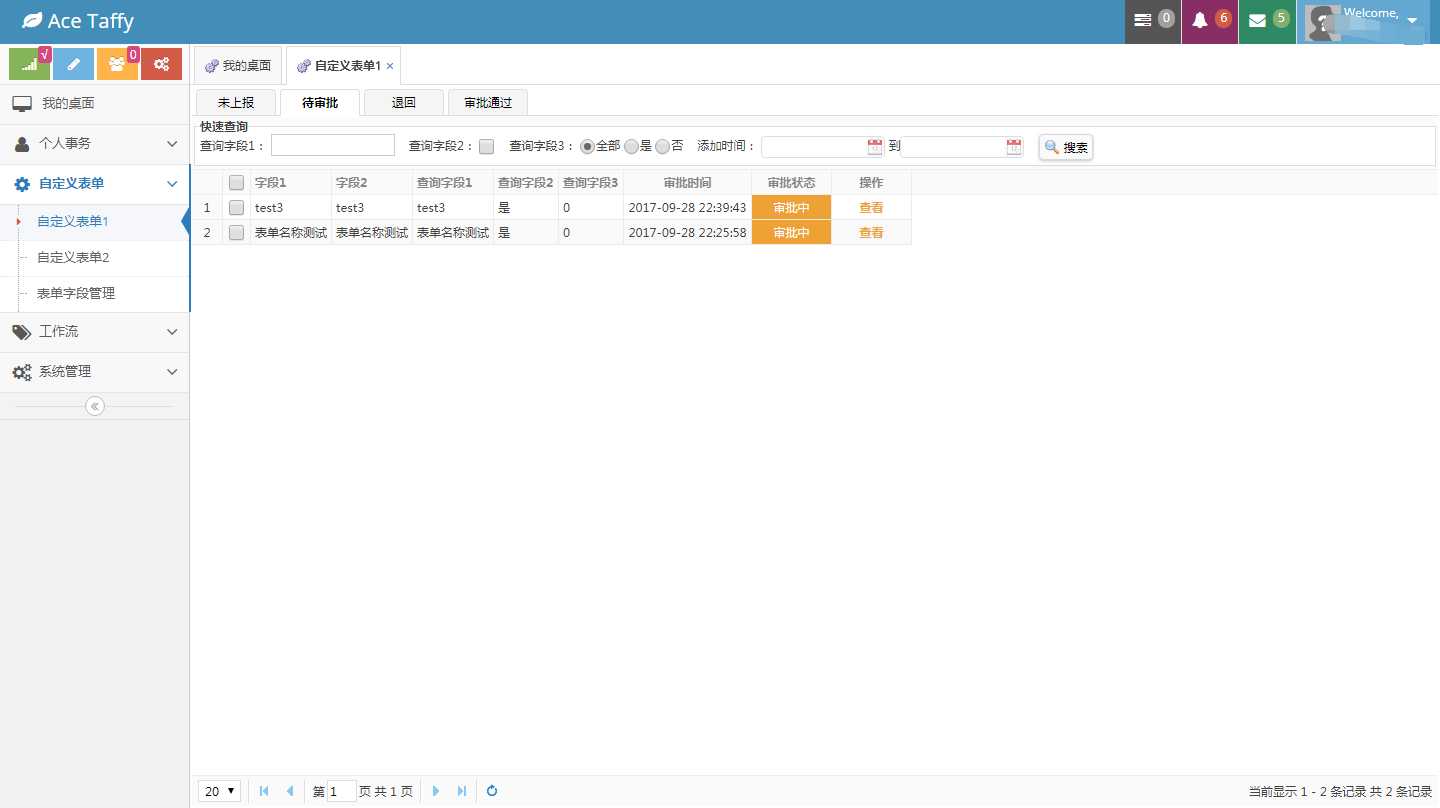Click the red settings cogs shortcut button
The width and height of the screenshot is (1440, 808).
coord(161,64)
